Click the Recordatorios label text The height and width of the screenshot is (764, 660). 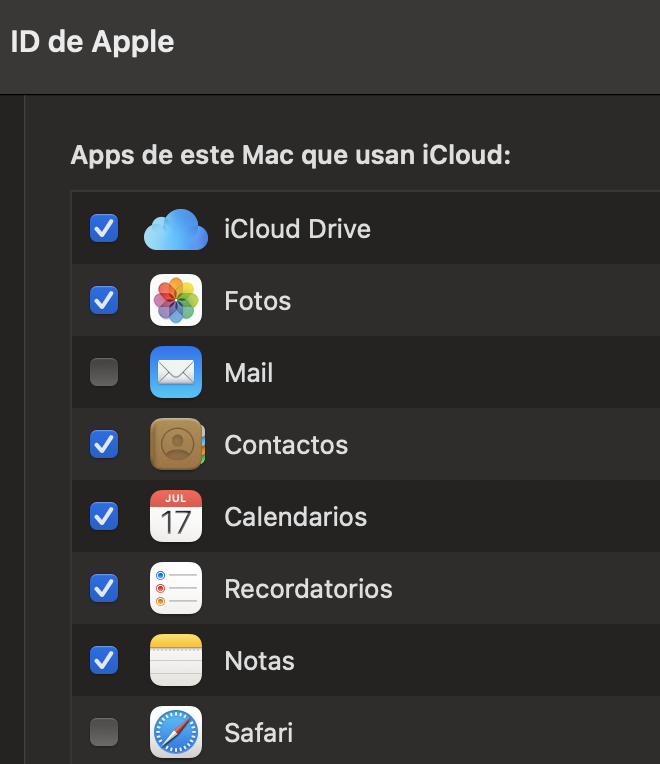[308, 589]
